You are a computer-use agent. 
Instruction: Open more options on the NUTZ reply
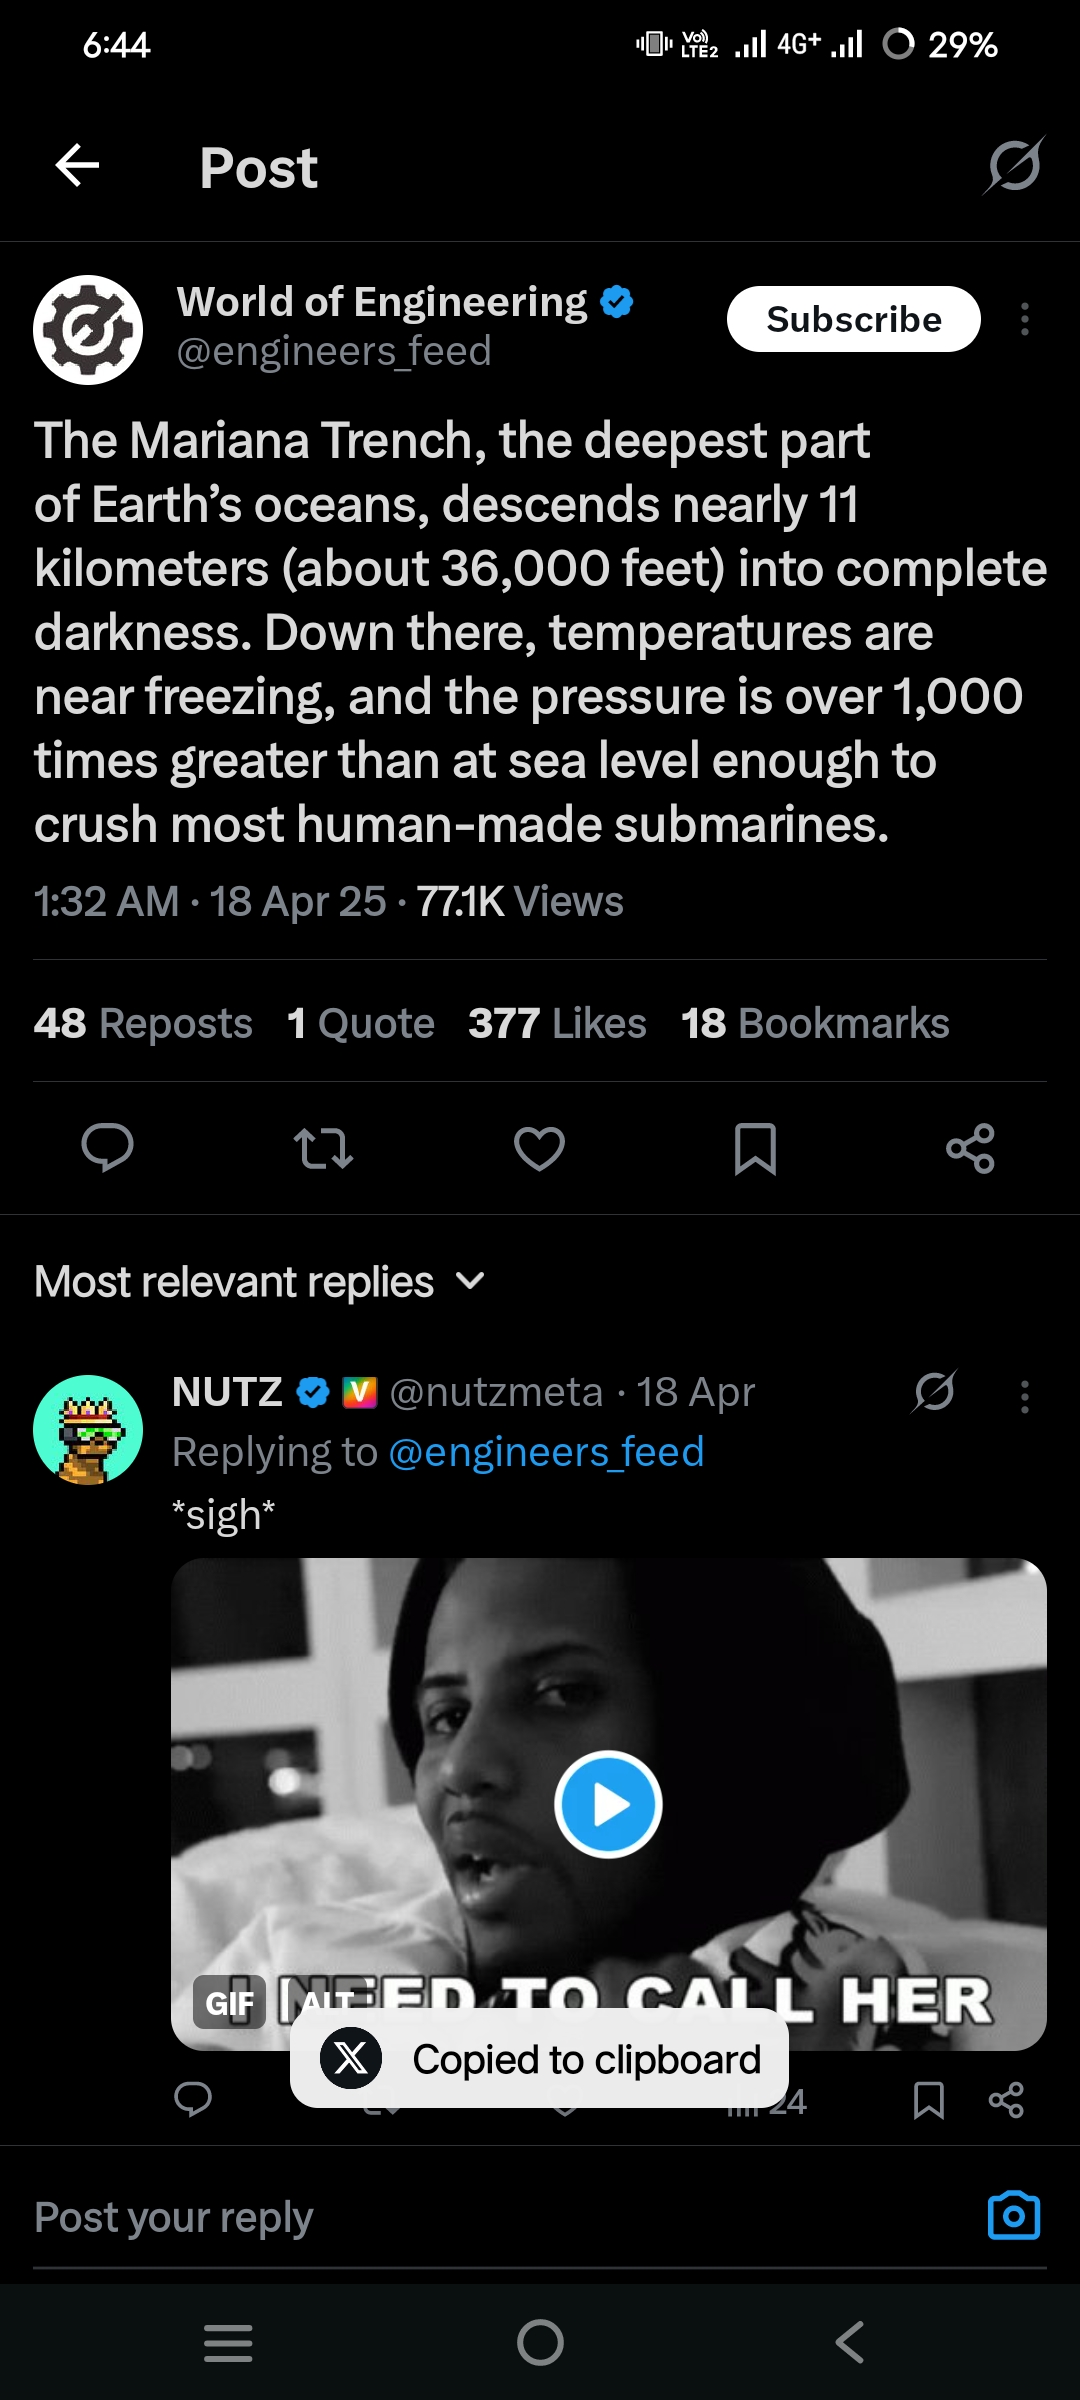coord(1024,1396)
